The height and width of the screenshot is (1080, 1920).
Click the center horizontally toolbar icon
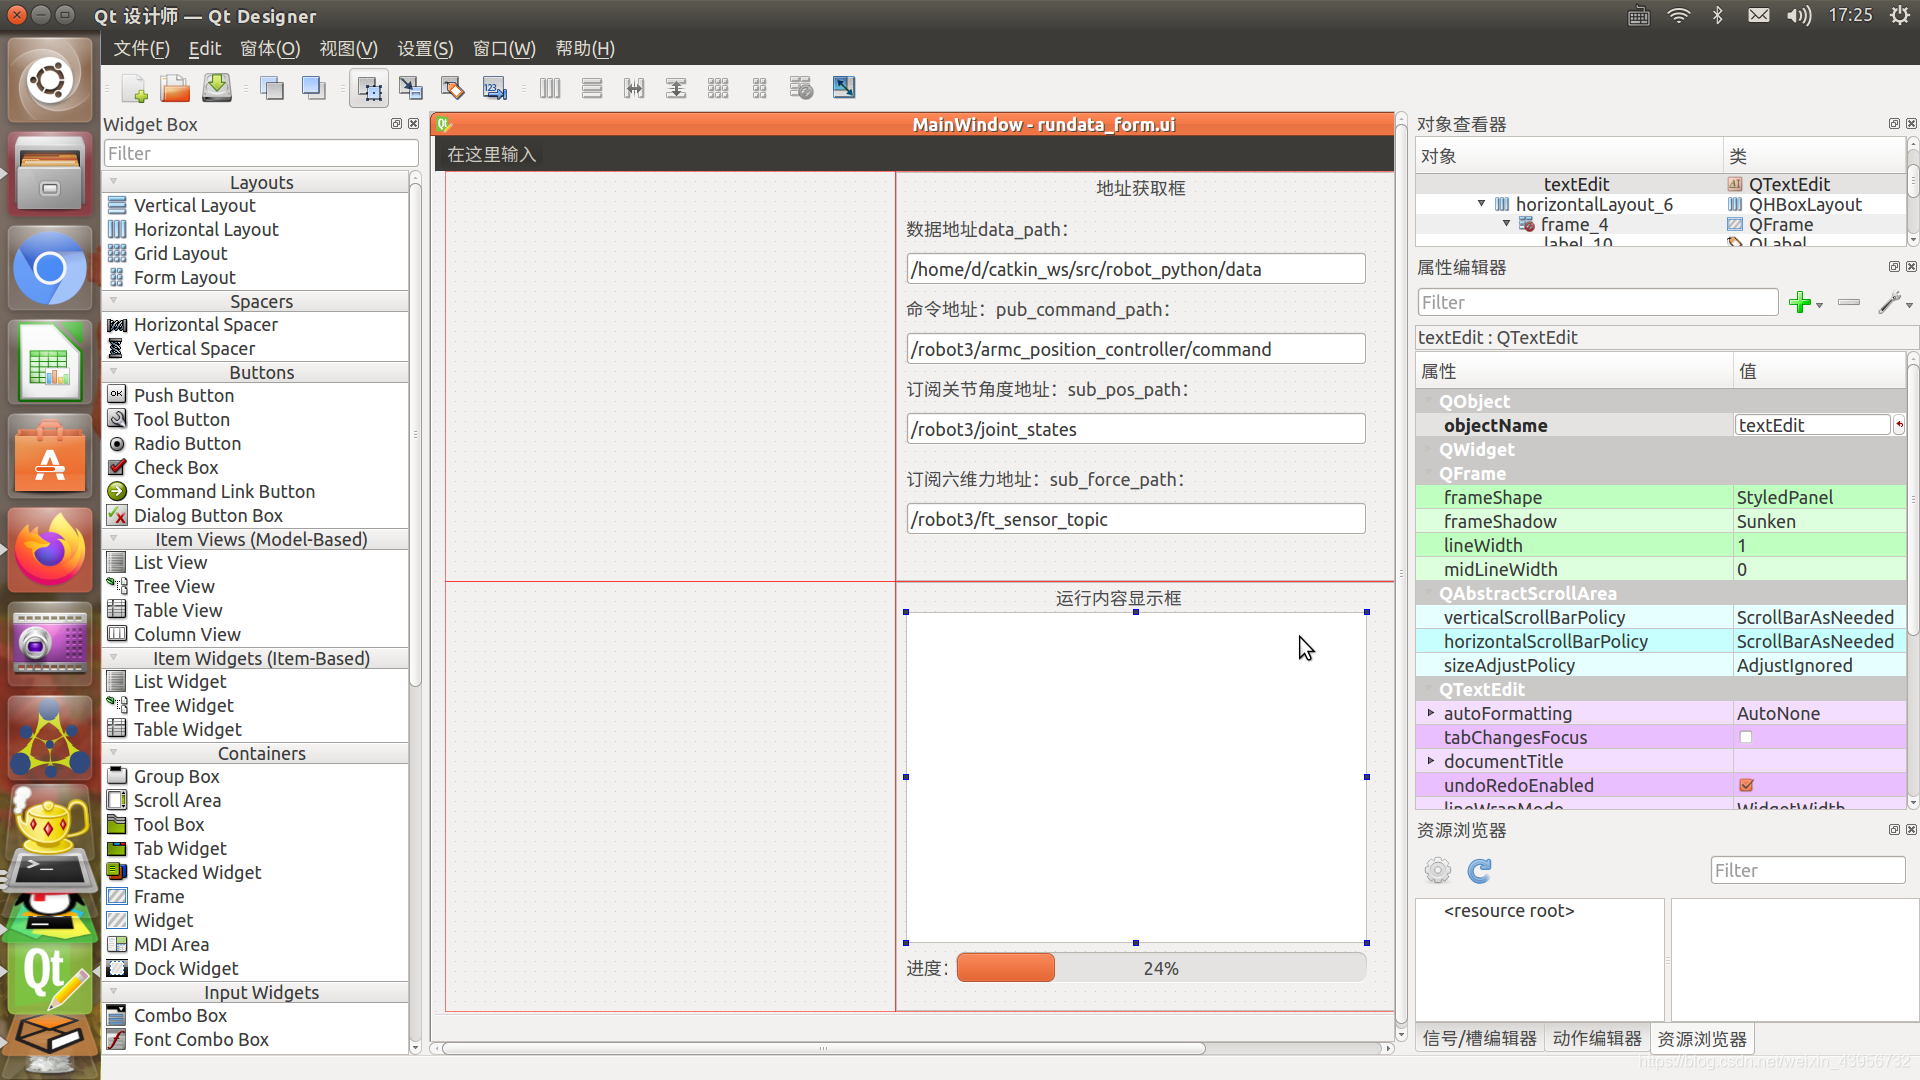[x=633, y=87]
